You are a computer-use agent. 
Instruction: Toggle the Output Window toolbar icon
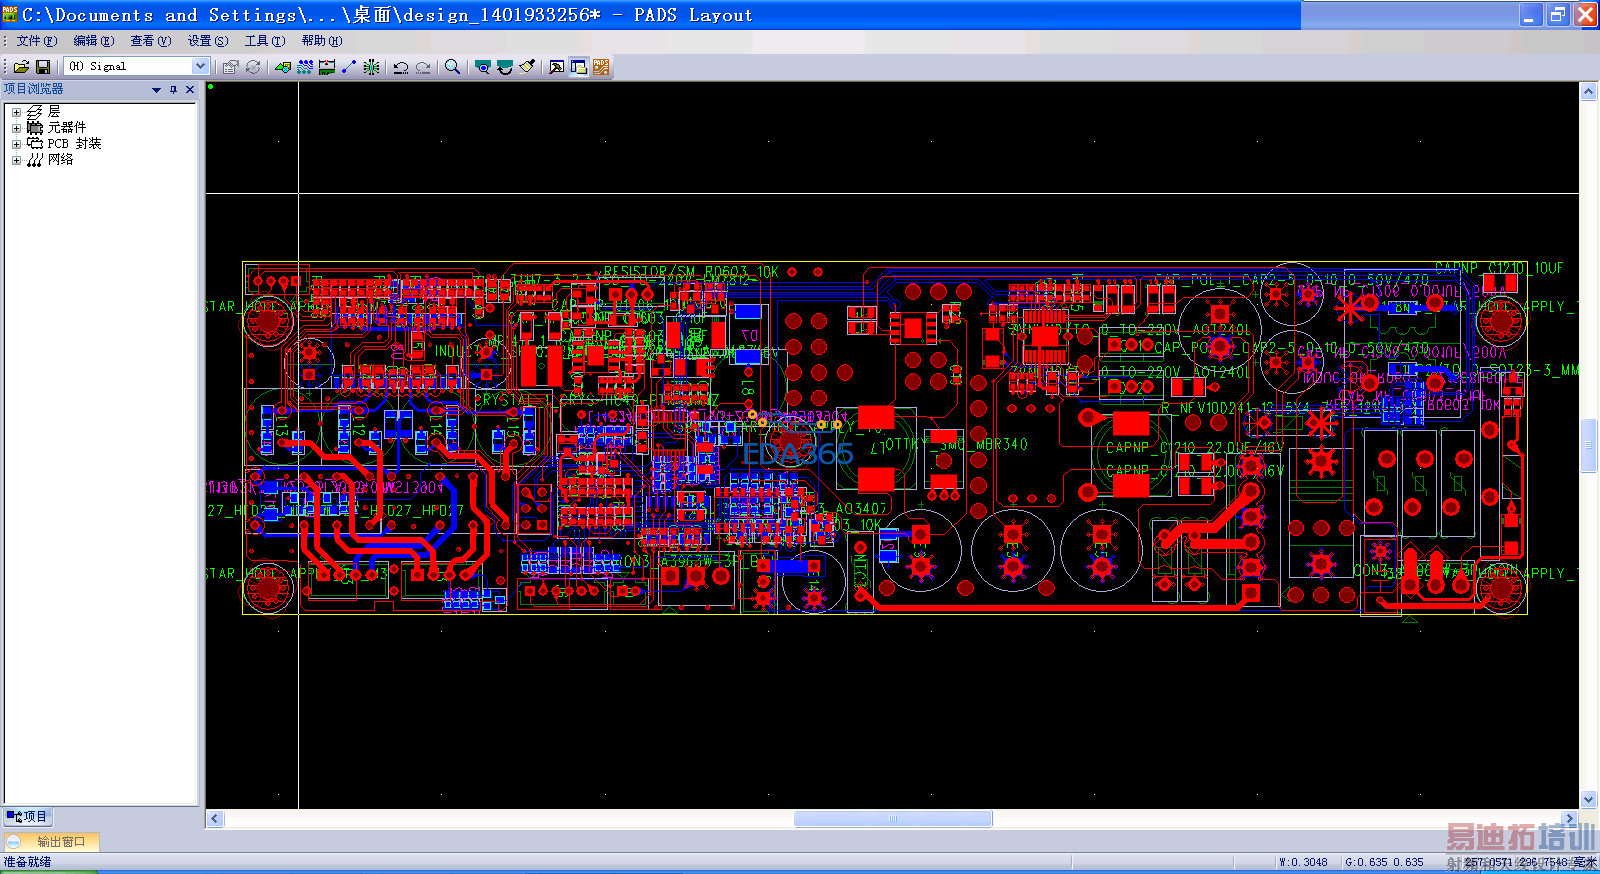[557, 67]
